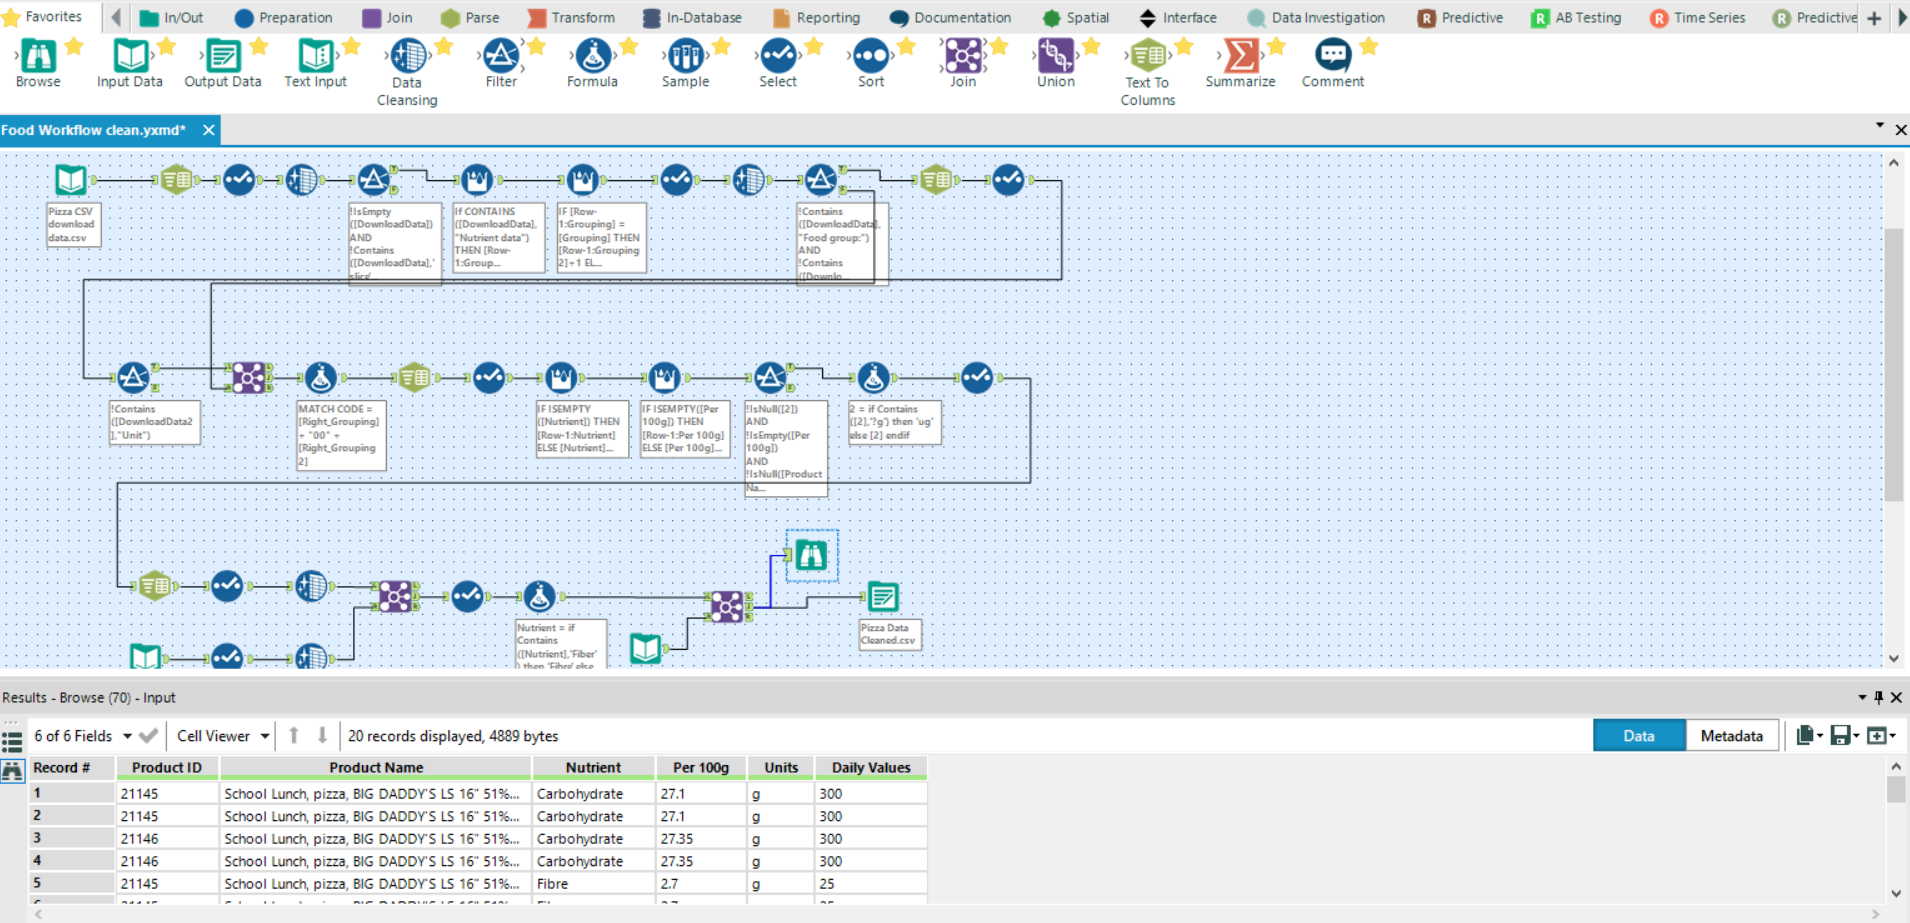Open the 6 of 6 Fields dropdown
This screenshot has height=923, width=1910.
(x=127, y=736)
